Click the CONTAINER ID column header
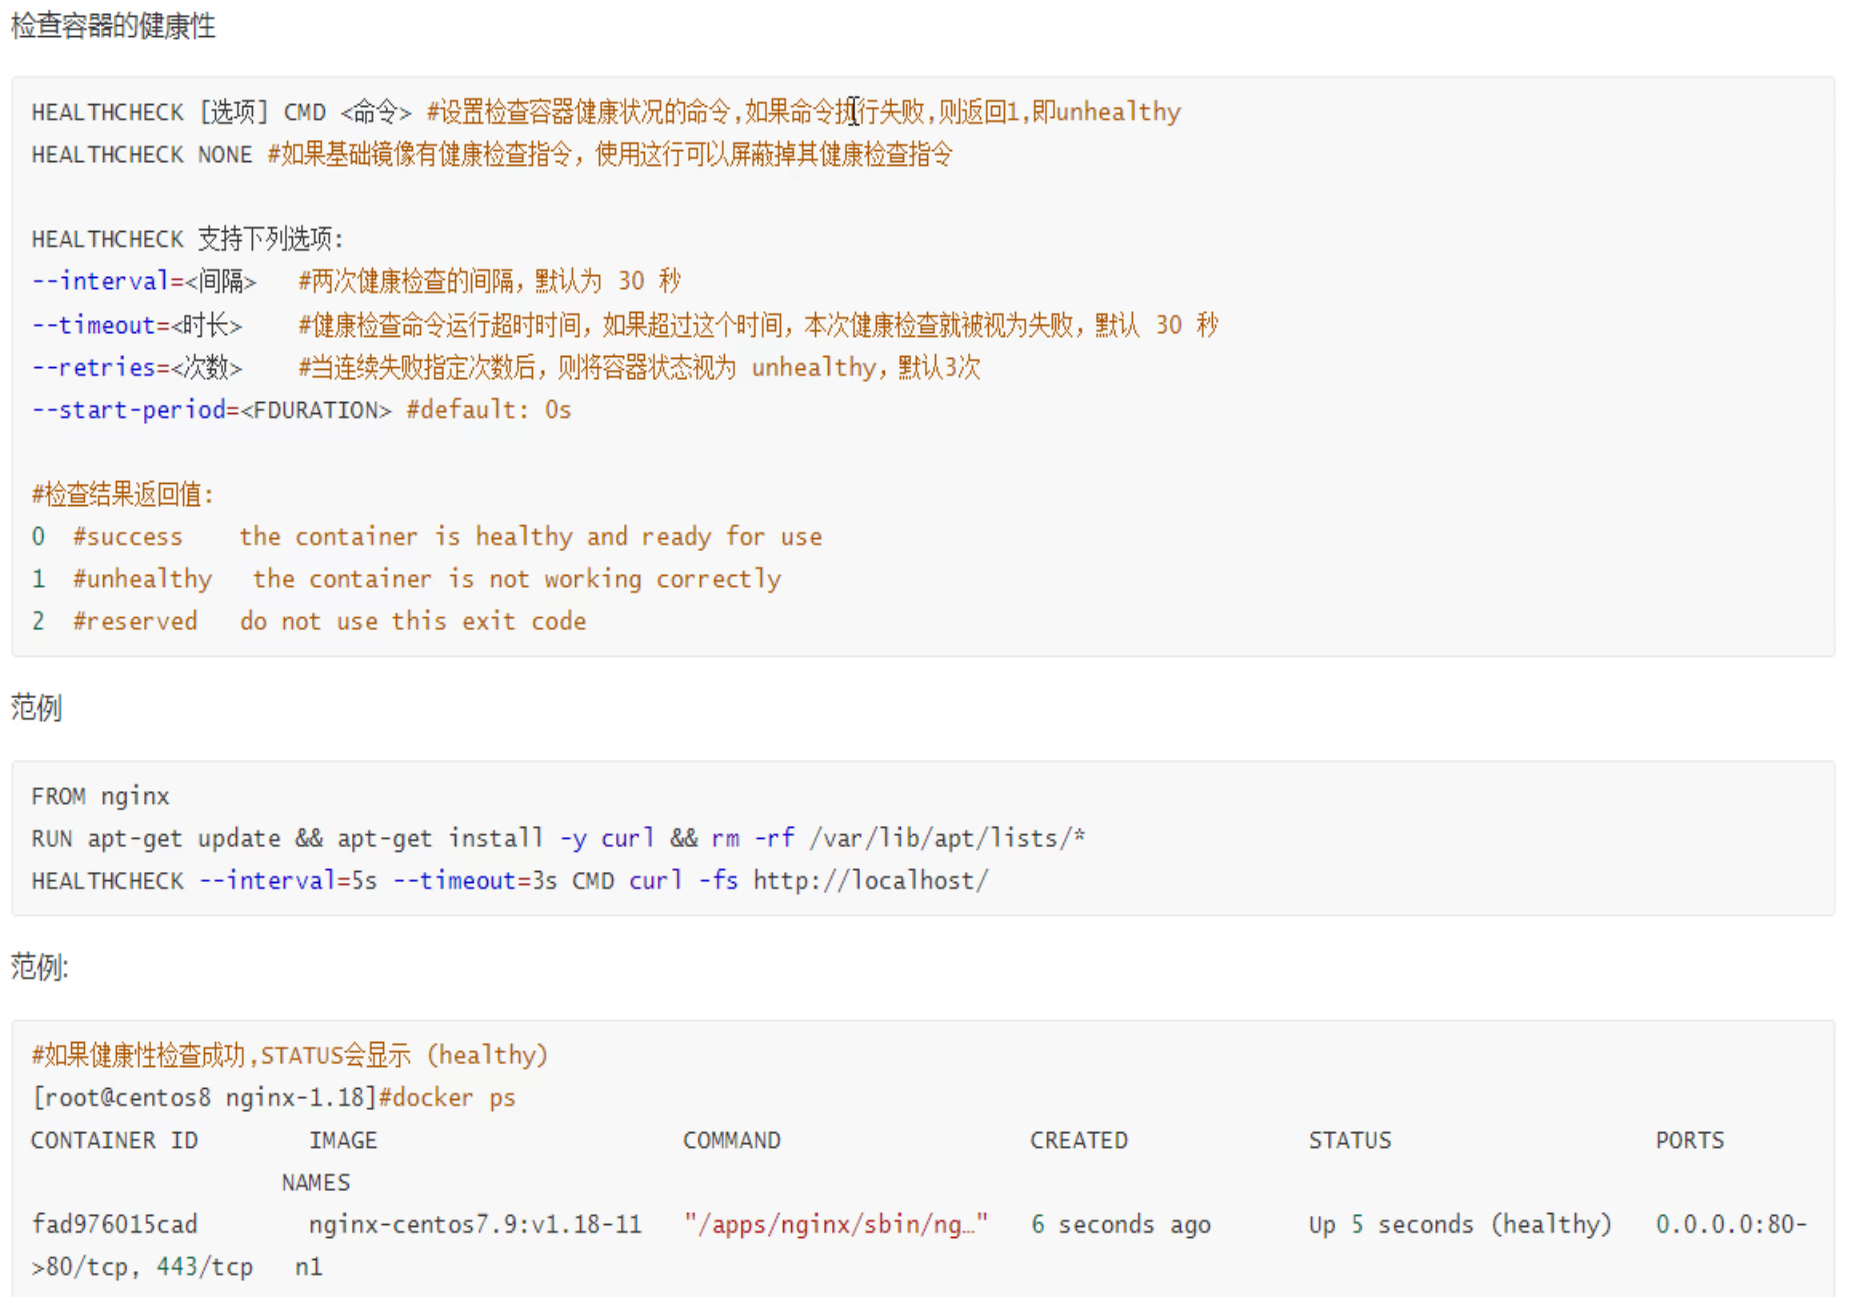The width and height of the screenshot is (1863, 1297). click(114, 1140)
